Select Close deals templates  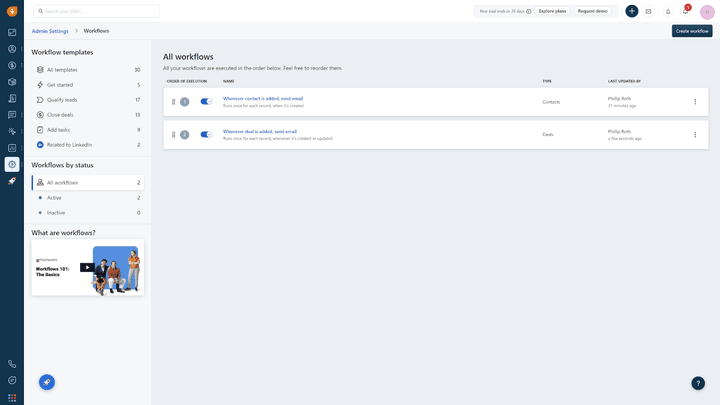pyautogui.click(x=88, y=115)
